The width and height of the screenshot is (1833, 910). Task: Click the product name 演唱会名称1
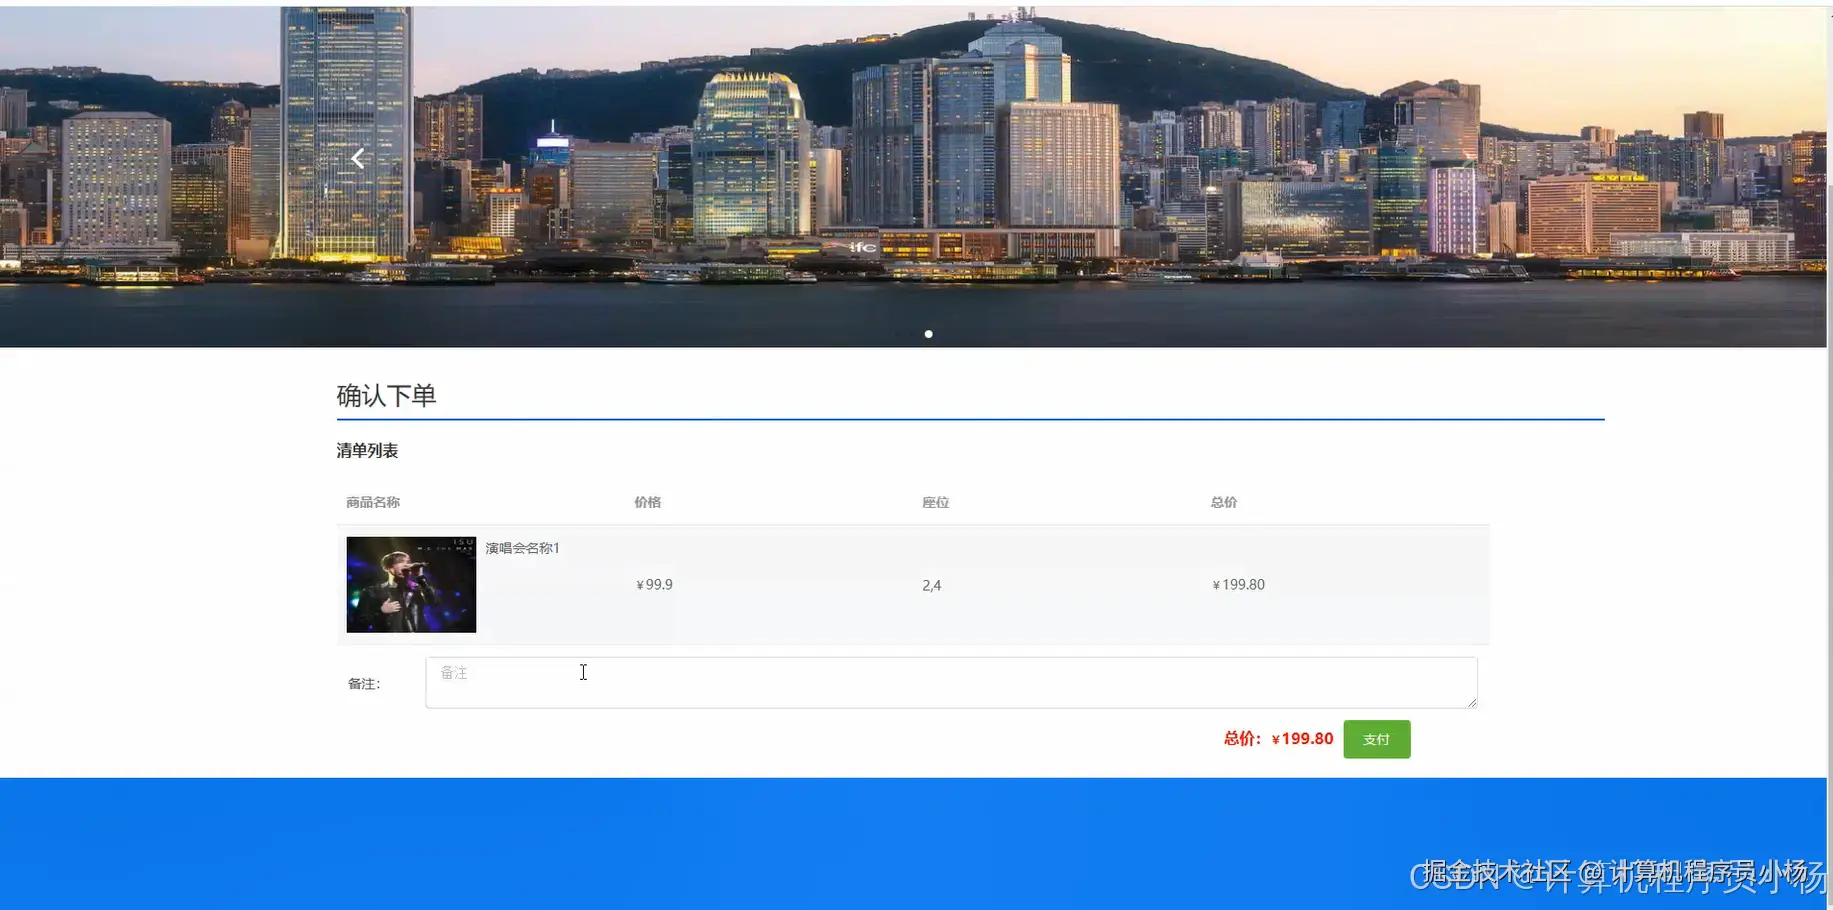[521, 547]
